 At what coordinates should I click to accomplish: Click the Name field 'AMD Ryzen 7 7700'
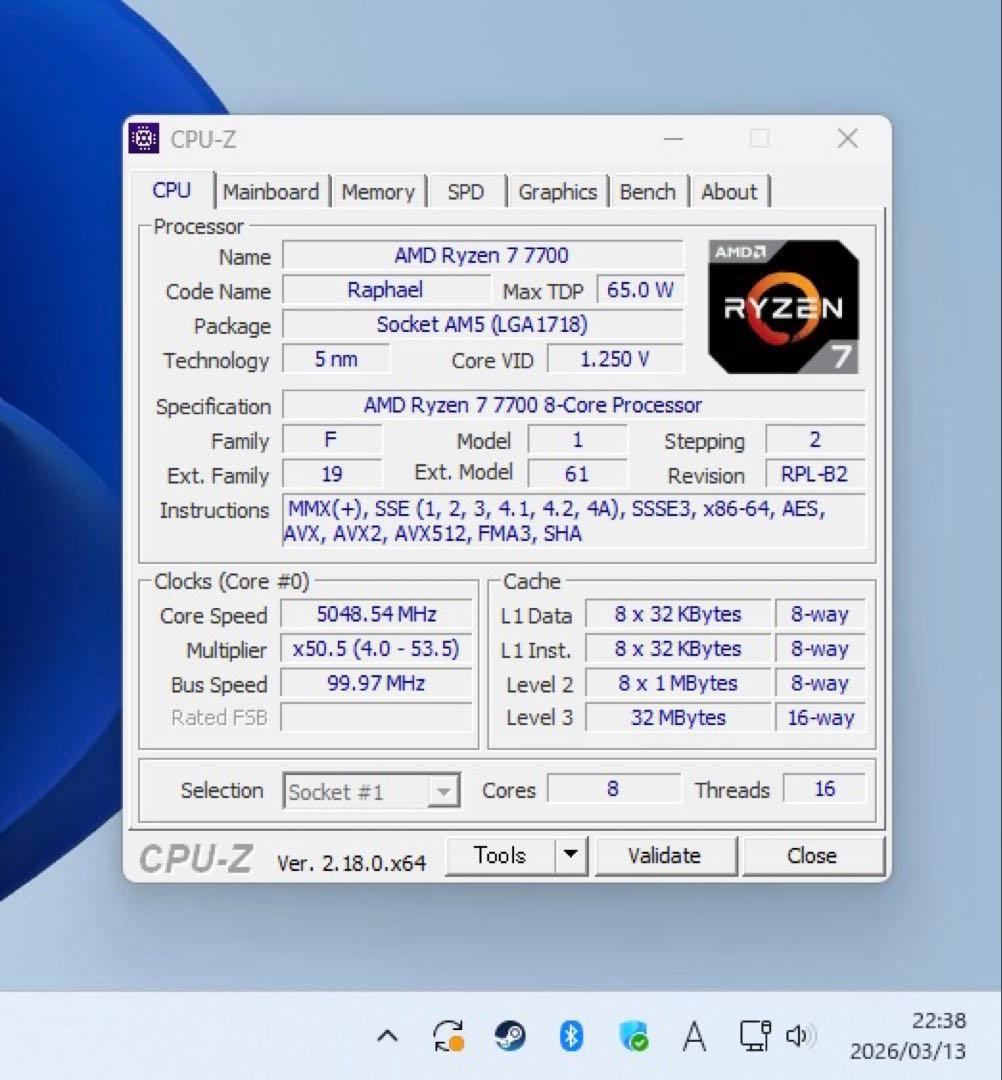(482, 256)
